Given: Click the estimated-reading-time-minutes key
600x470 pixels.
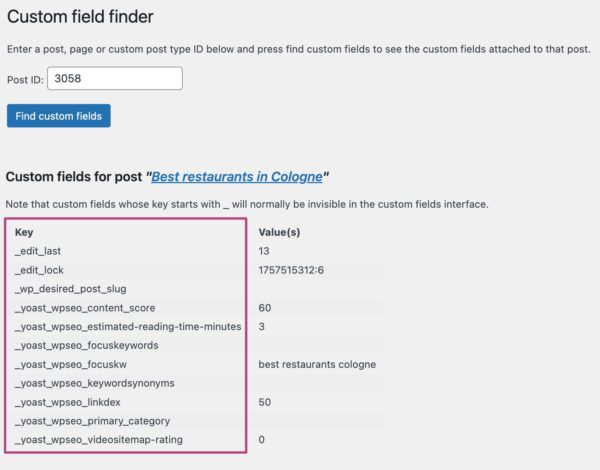Looking at the screenshot, I should coord(128,327).
